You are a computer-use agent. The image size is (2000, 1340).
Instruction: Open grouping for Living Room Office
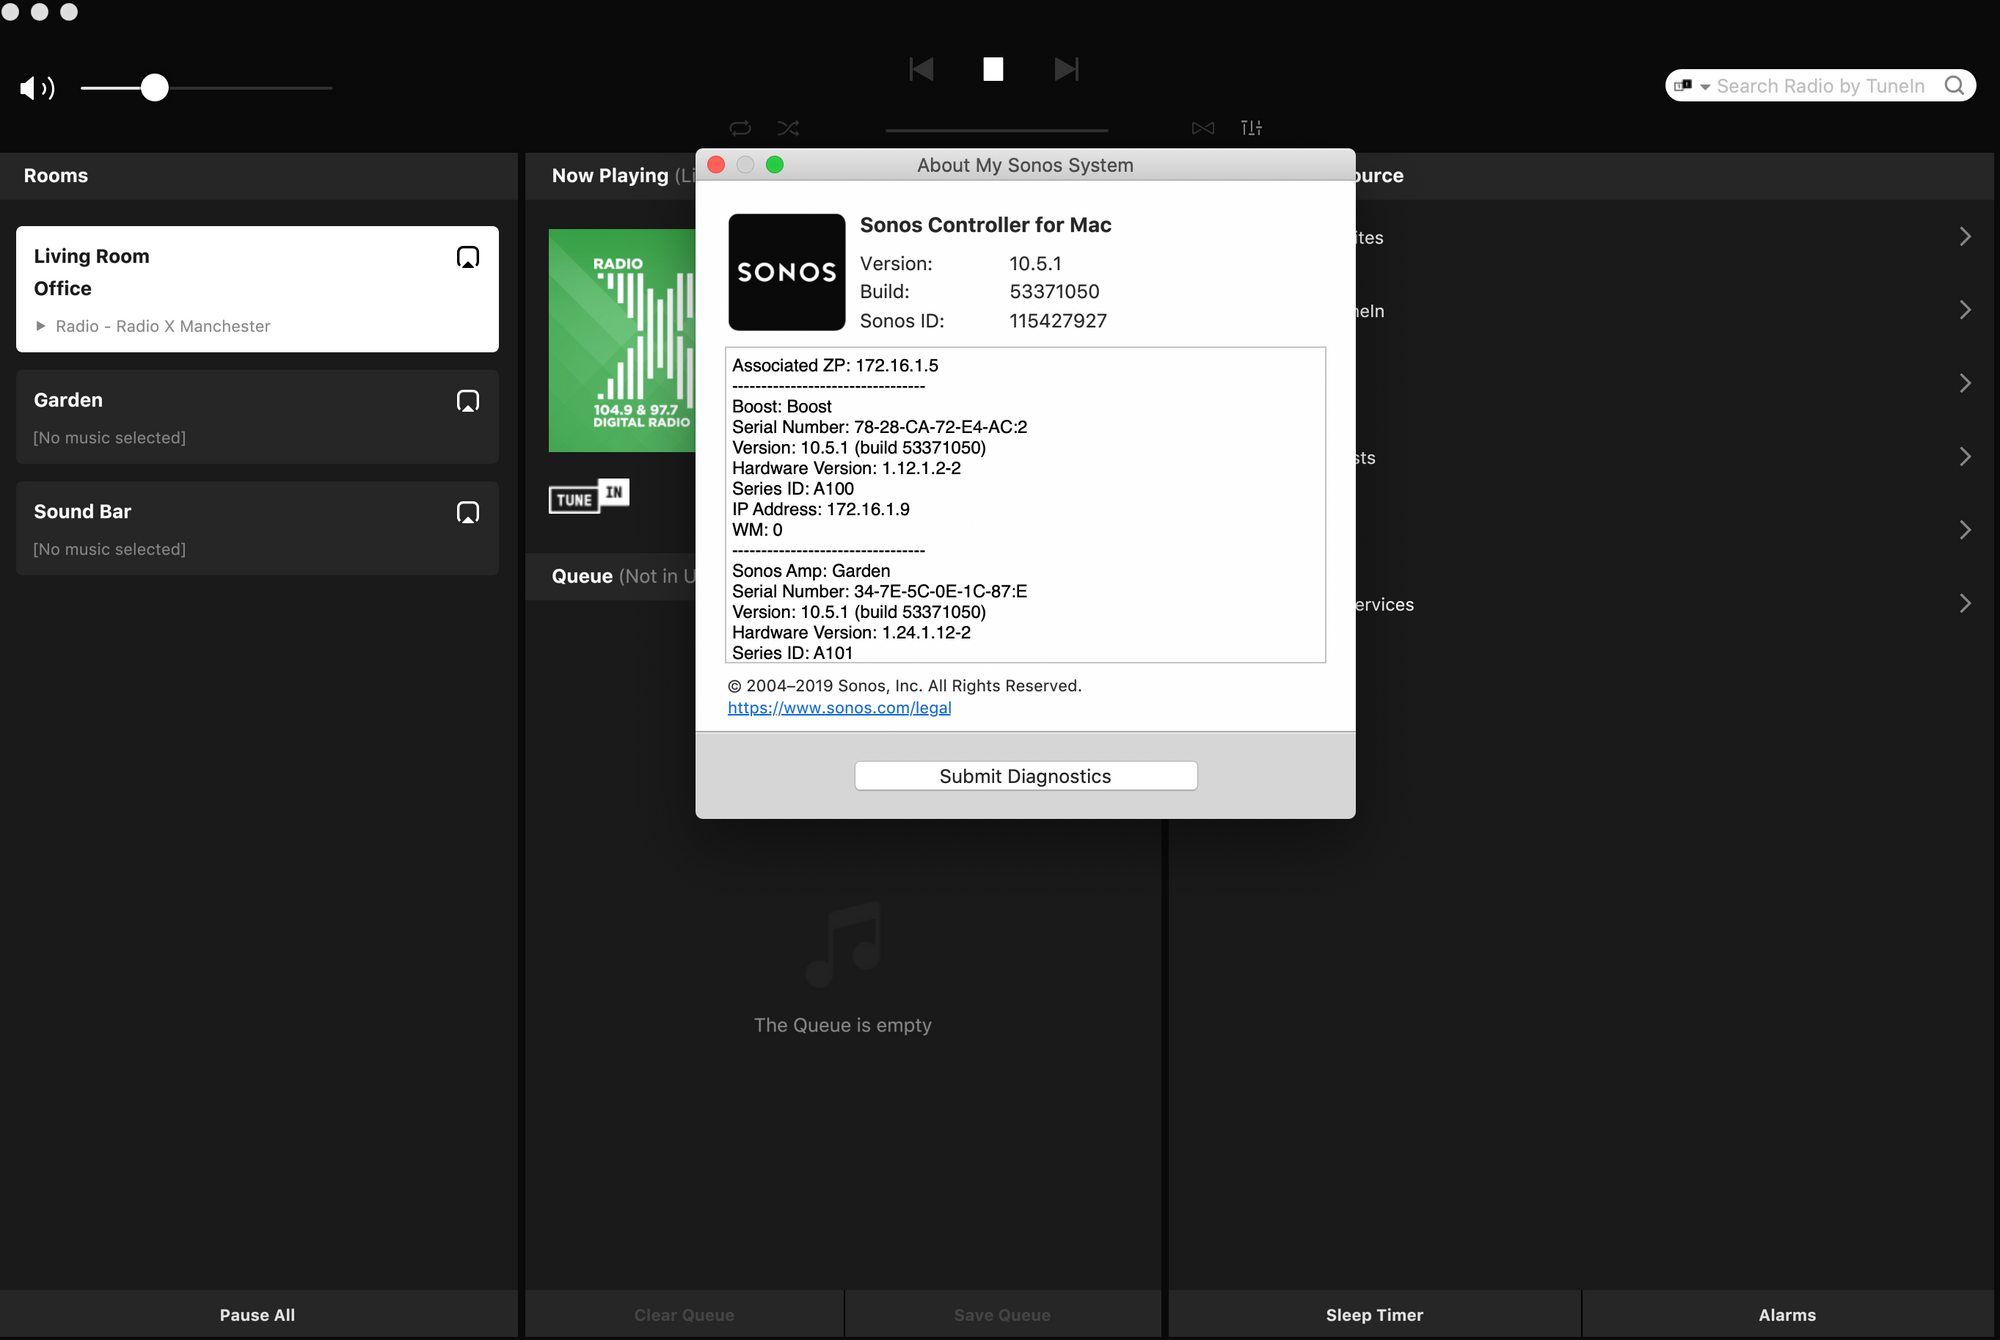pos(468,257)
